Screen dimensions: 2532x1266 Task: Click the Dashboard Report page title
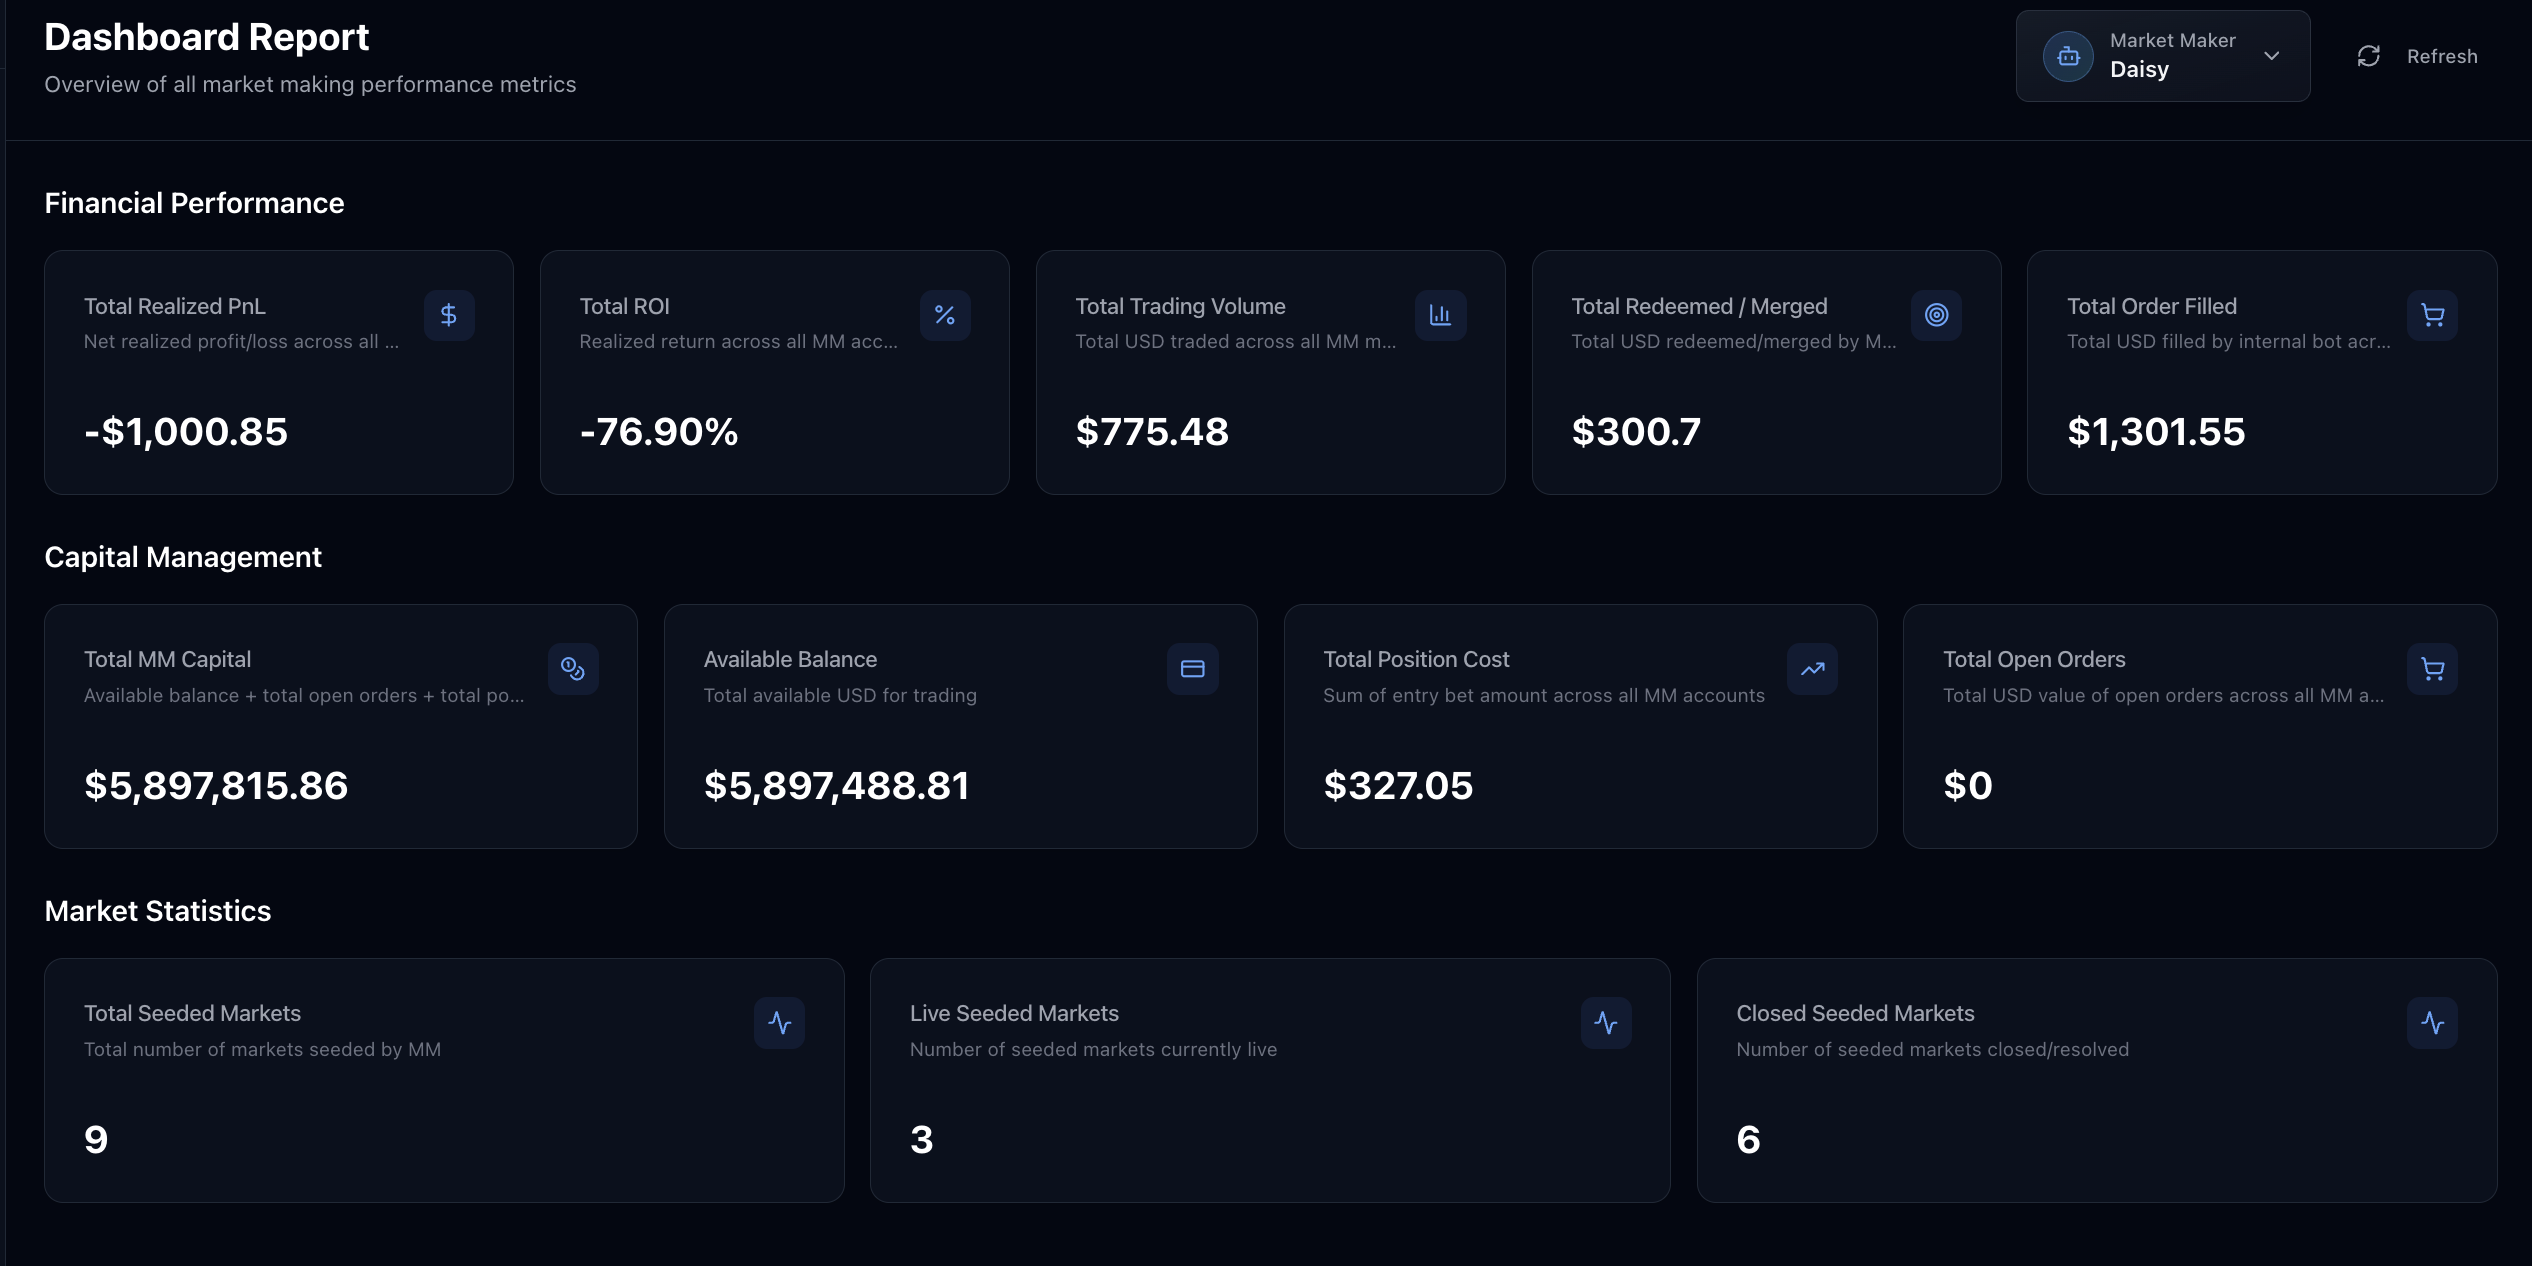pos(206,37)
